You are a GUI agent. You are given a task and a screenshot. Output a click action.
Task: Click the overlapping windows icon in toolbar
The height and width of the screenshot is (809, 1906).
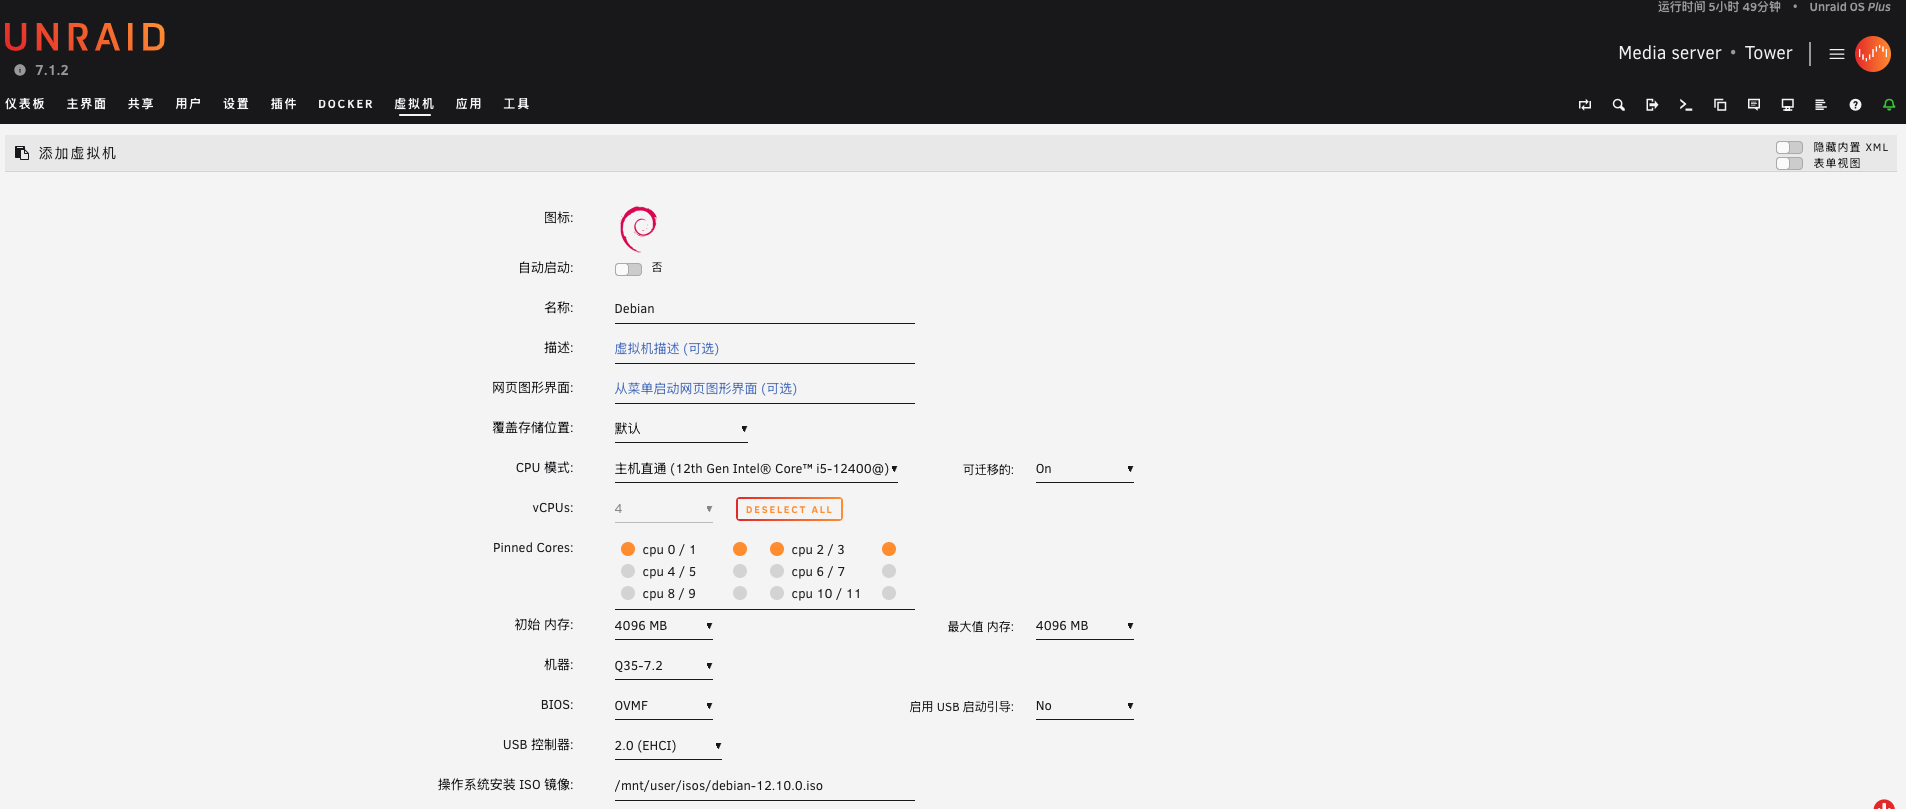click(1720, 105)
